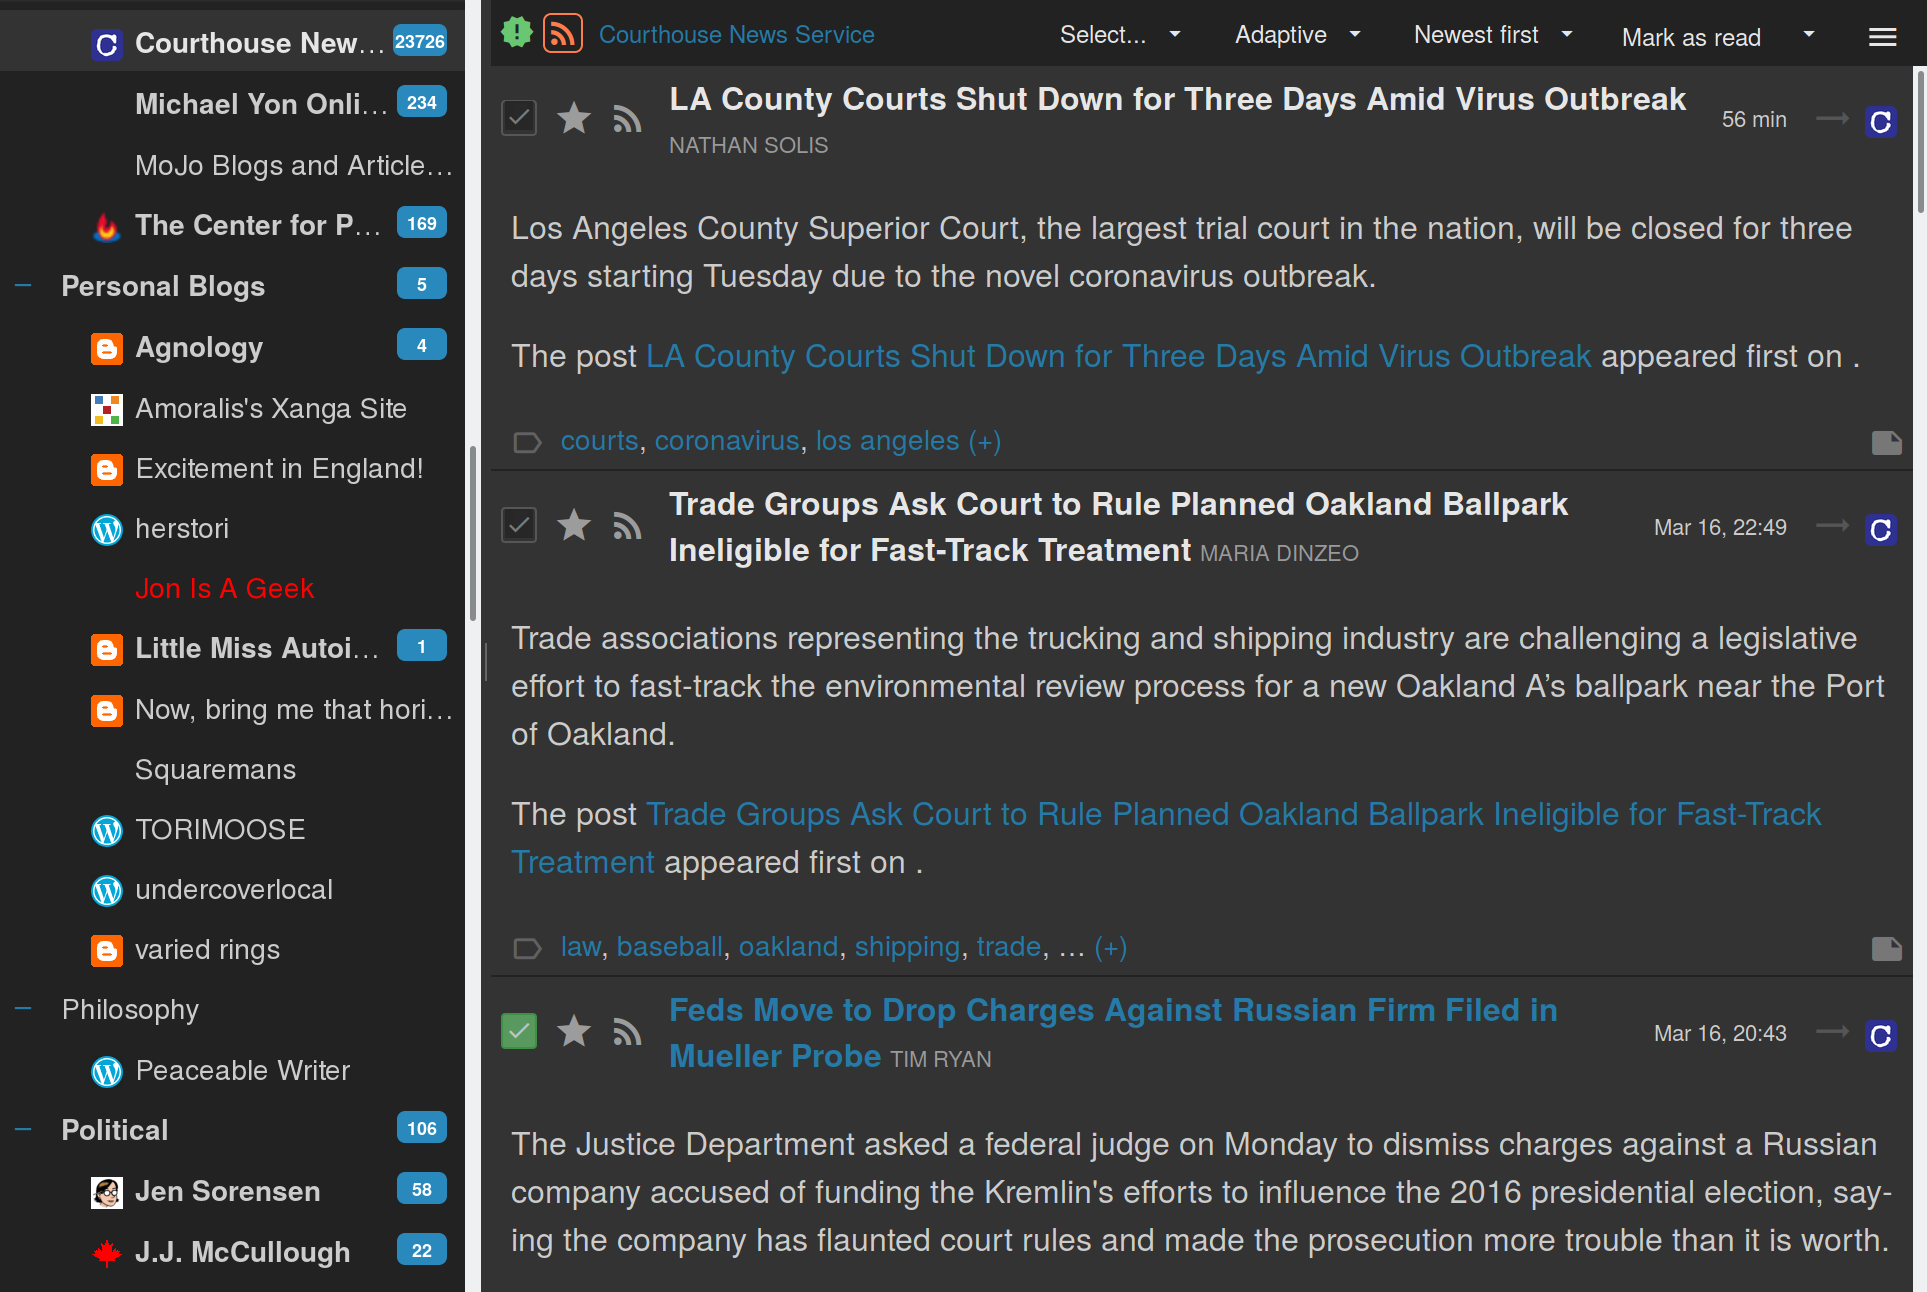Screen dimensions: 1927x1292
Task: Click the Mark as read button
Action: tap(1691, 38)
